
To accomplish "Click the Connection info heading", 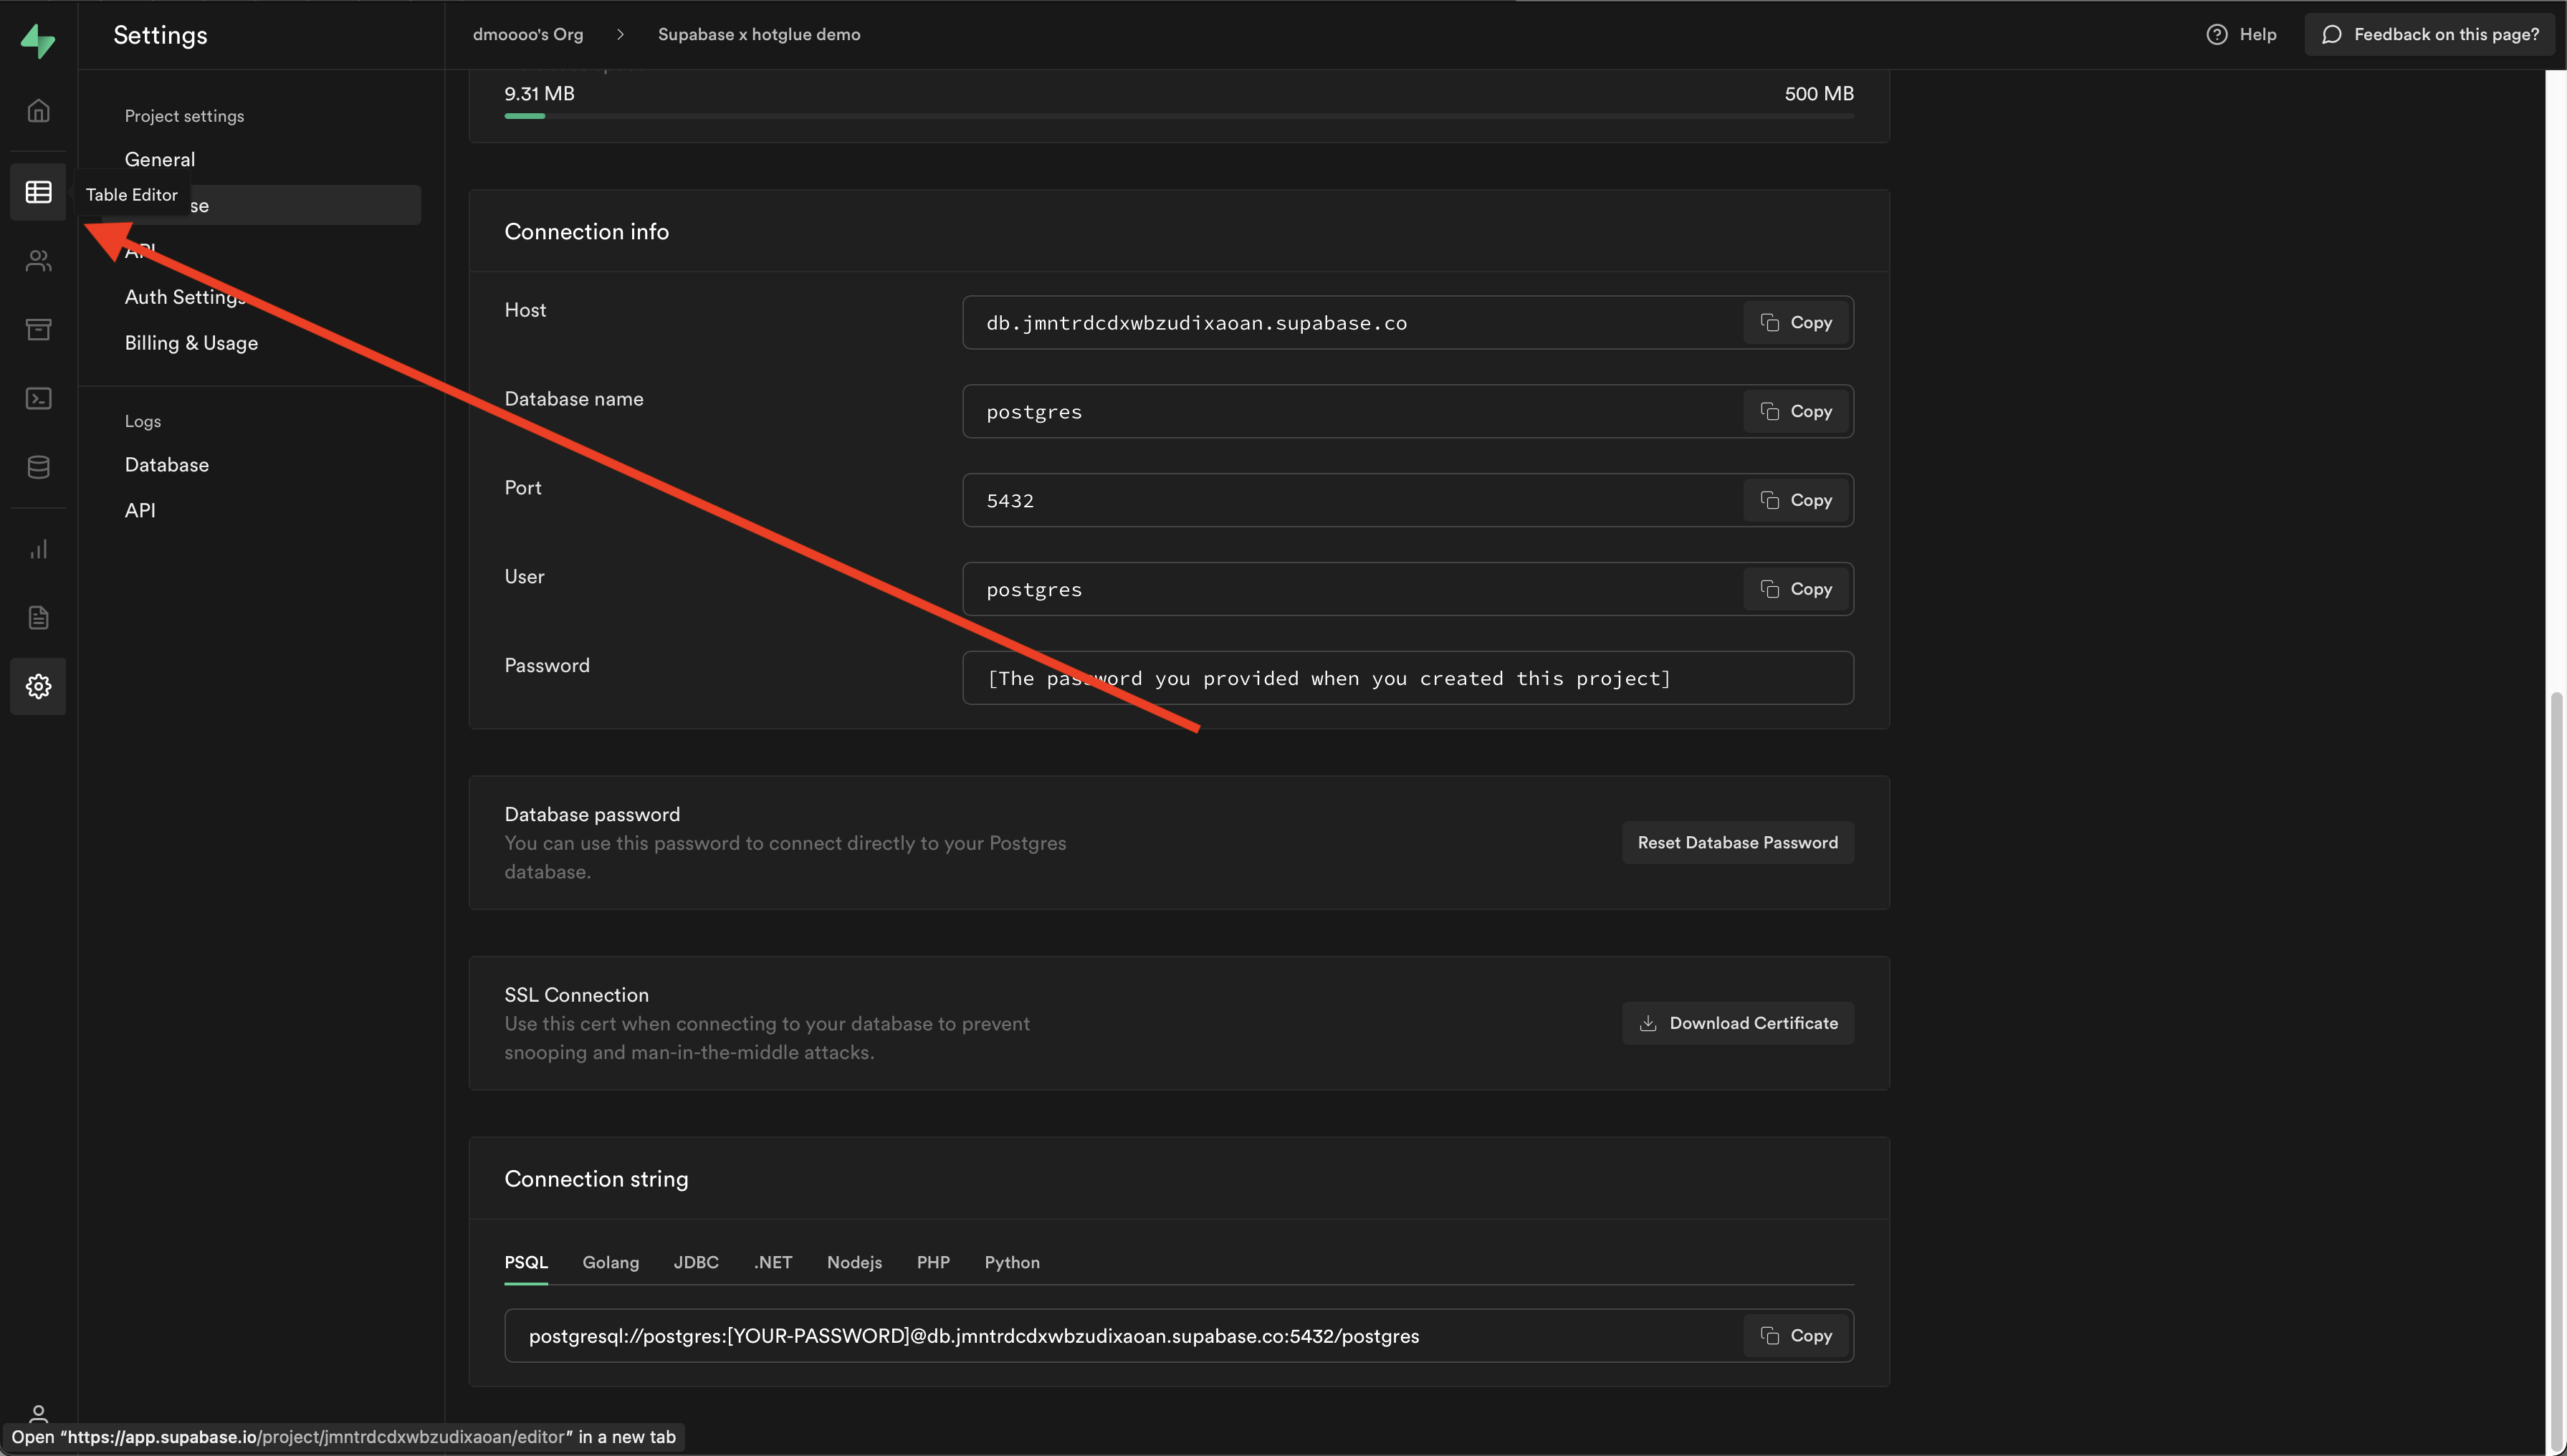I will (x=587, y=231).
